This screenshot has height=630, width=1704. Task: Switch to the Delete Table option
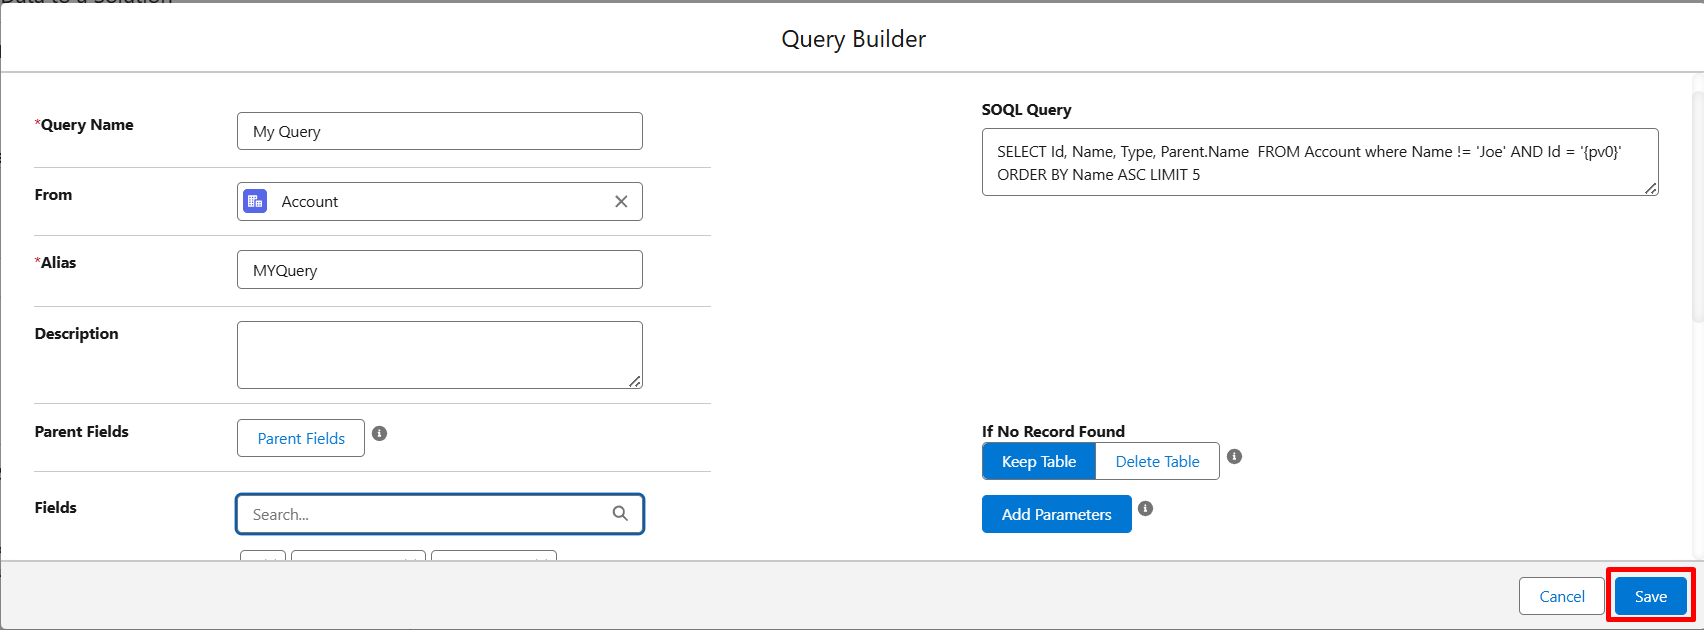pos(1157,461)
